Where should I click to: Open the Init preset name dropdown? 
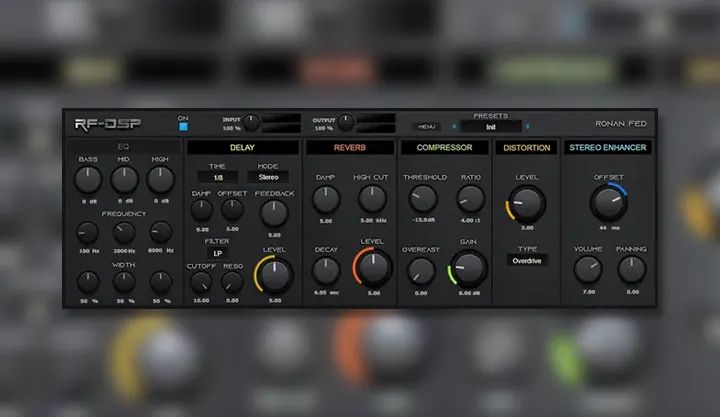click(x=491, y=127)
